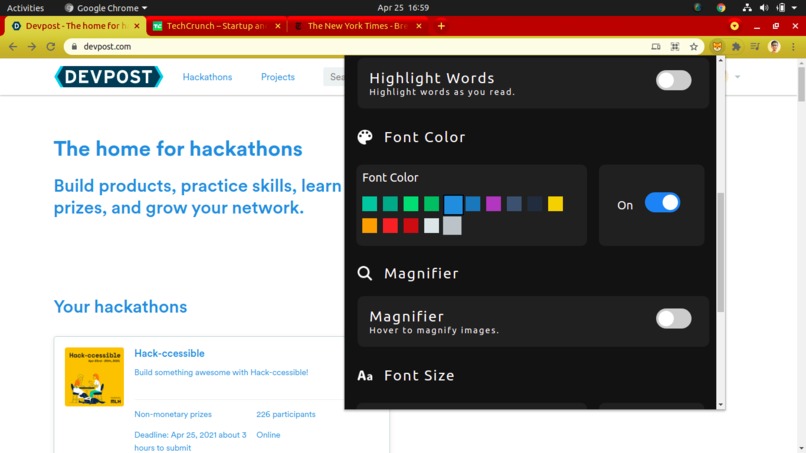Click the Devpost search field

[334, 77]
